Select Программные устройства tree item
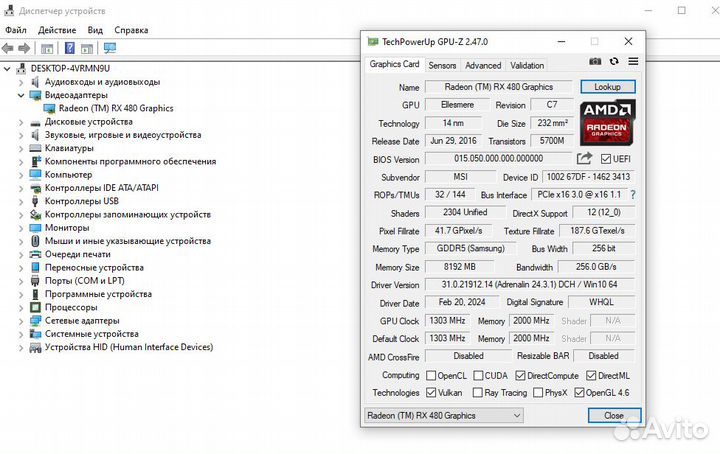Image resolution: width=720 pixels, height=454 pixels. pyautogui.click(x=98, y=294)
